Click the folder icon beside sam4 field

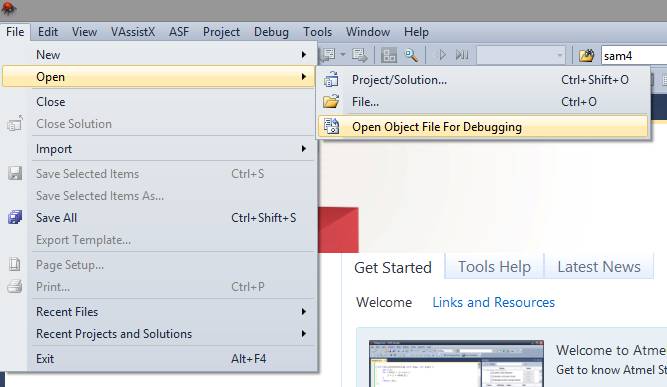[586, 55]
